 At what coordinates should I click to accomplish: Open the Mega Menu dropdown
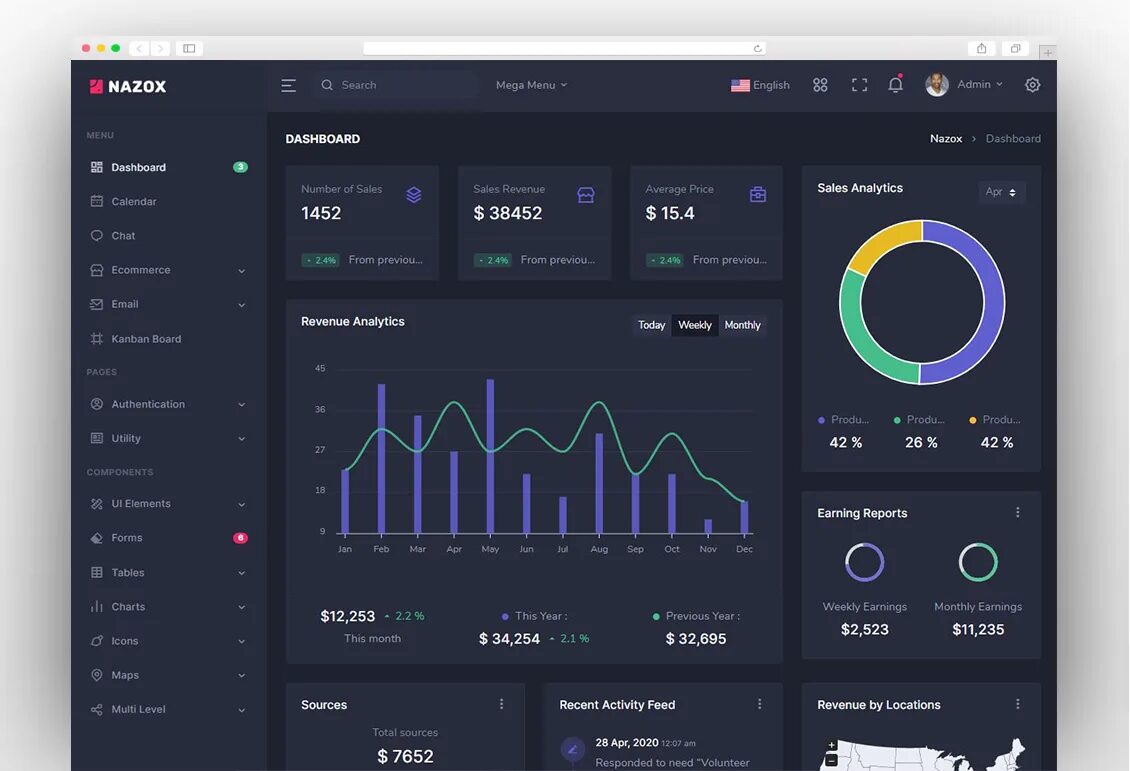click(531, 85)
